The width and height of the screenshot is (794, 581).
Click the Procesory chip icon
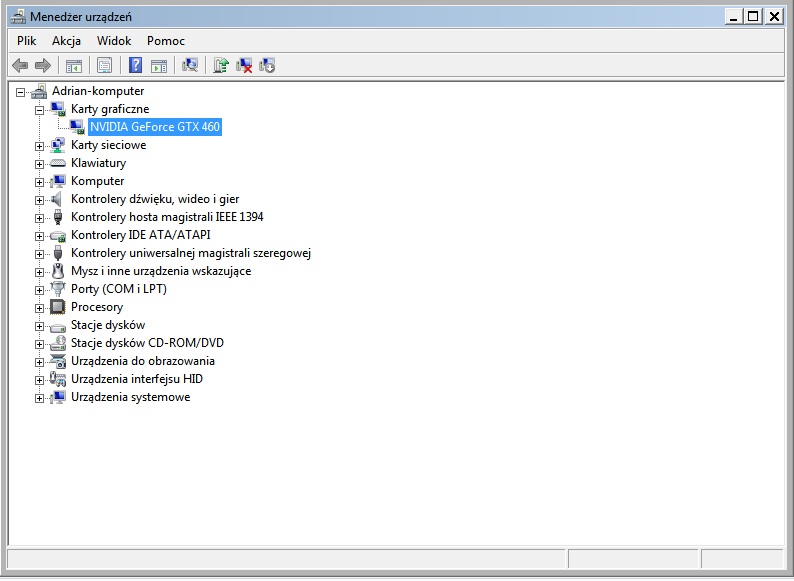58,307
